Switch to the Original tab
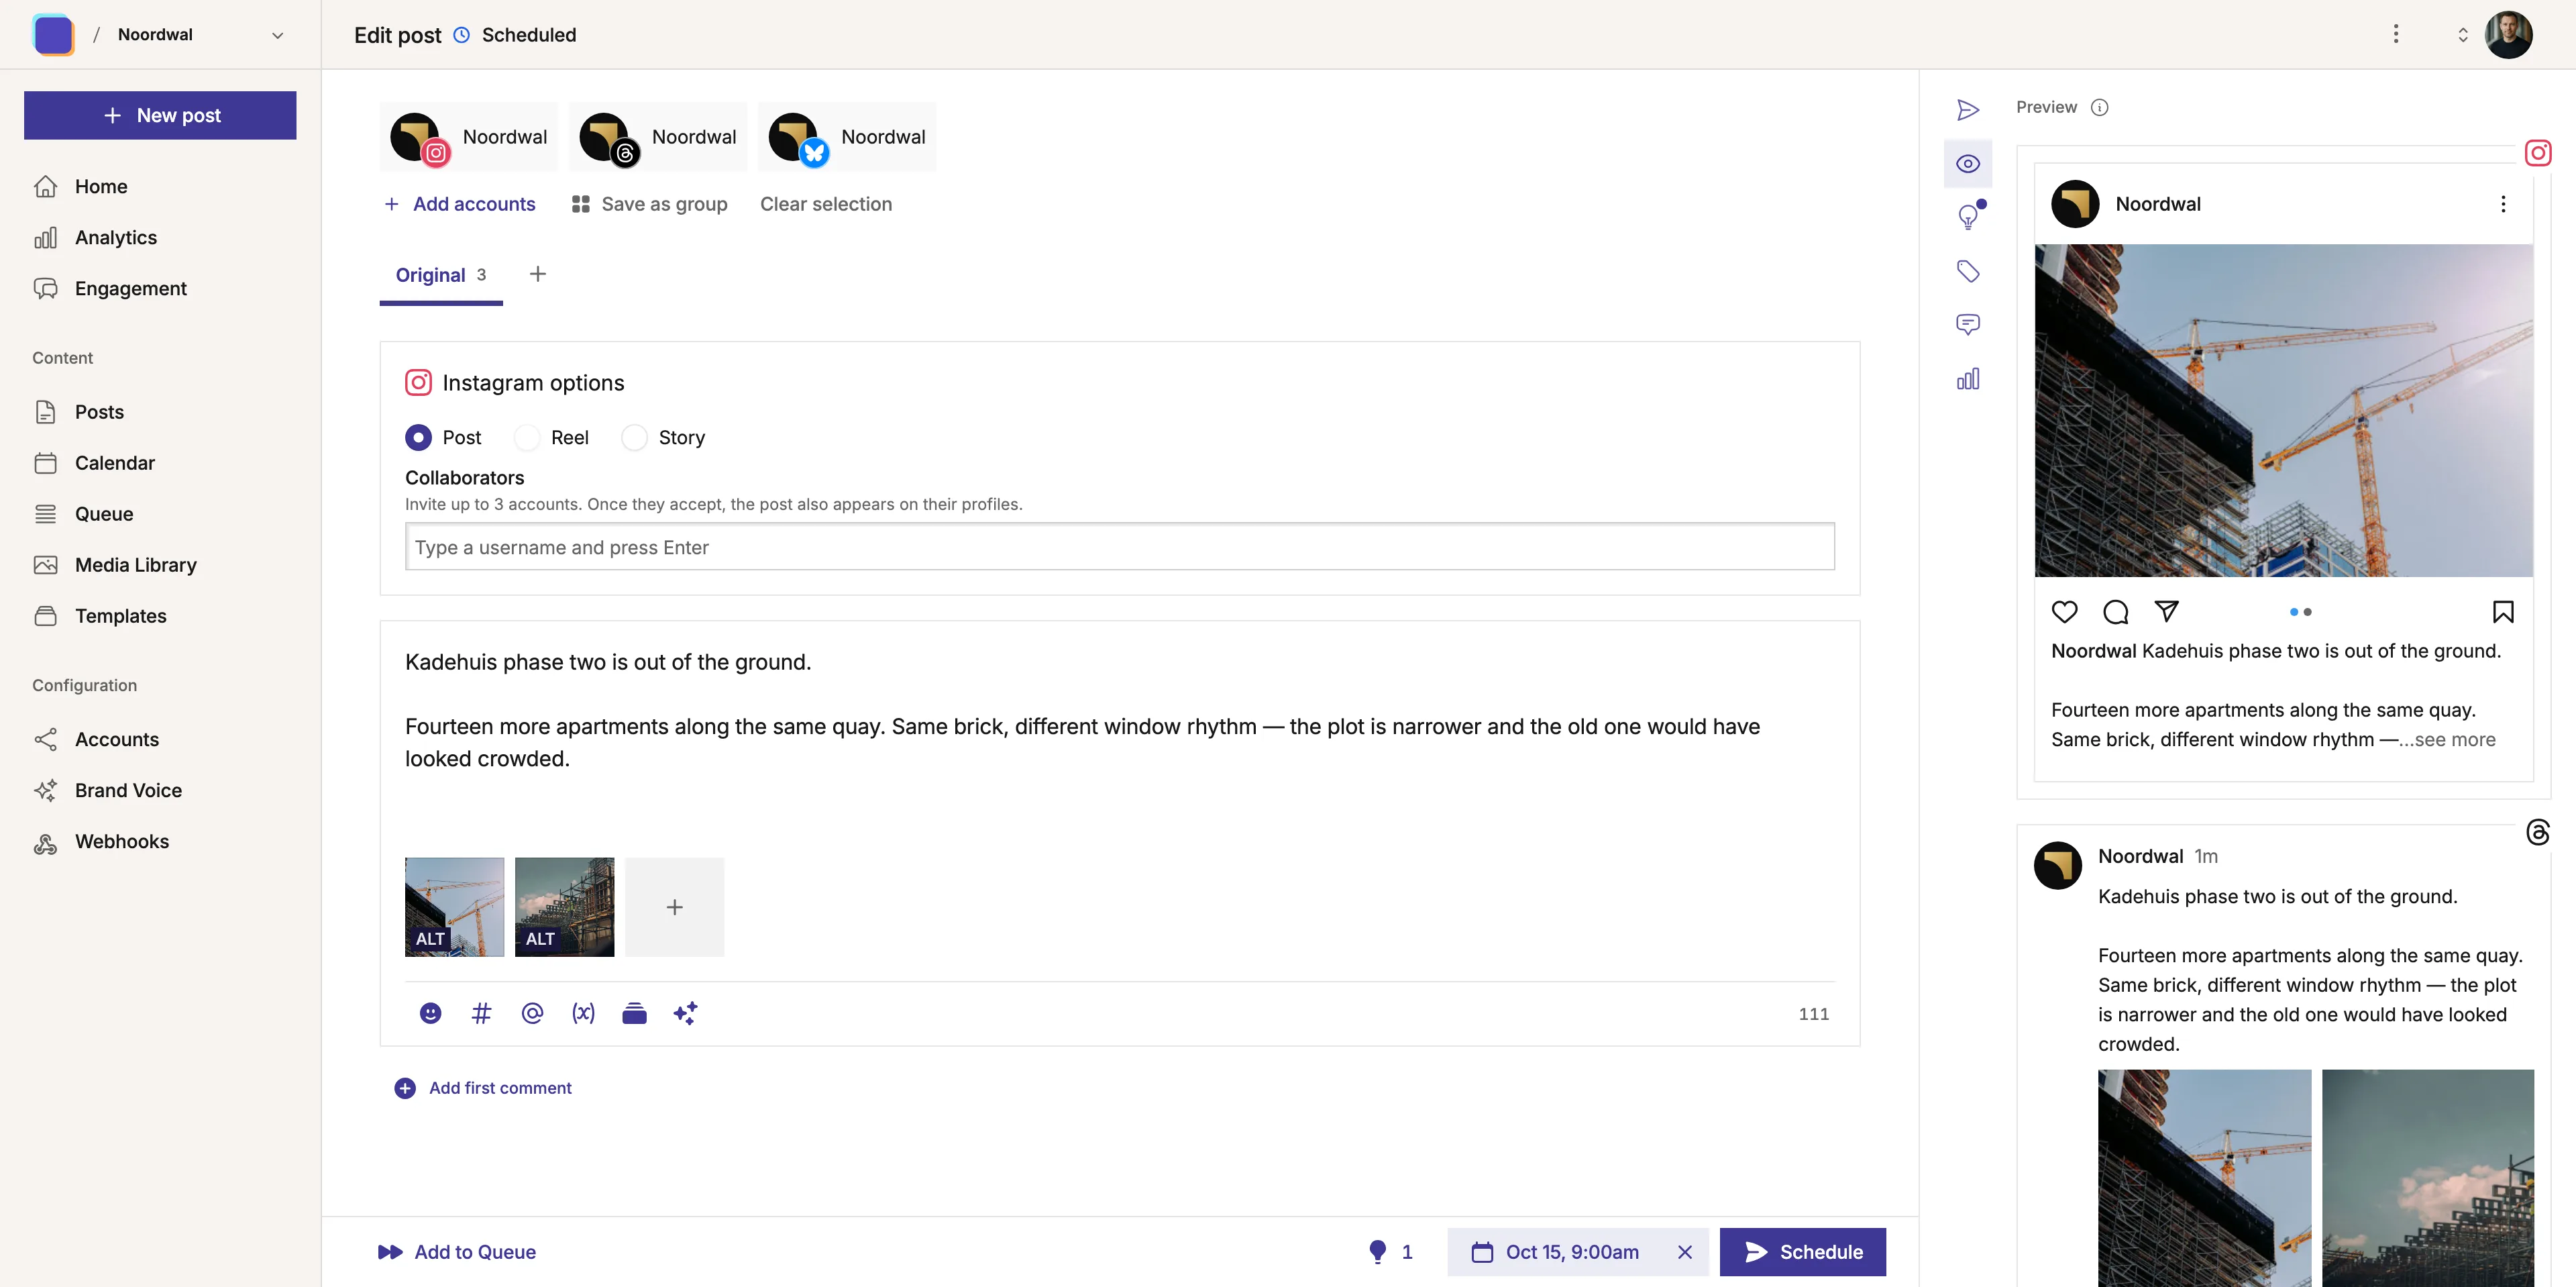This screenshot has width=2576, height=1287. click(441, 275)
